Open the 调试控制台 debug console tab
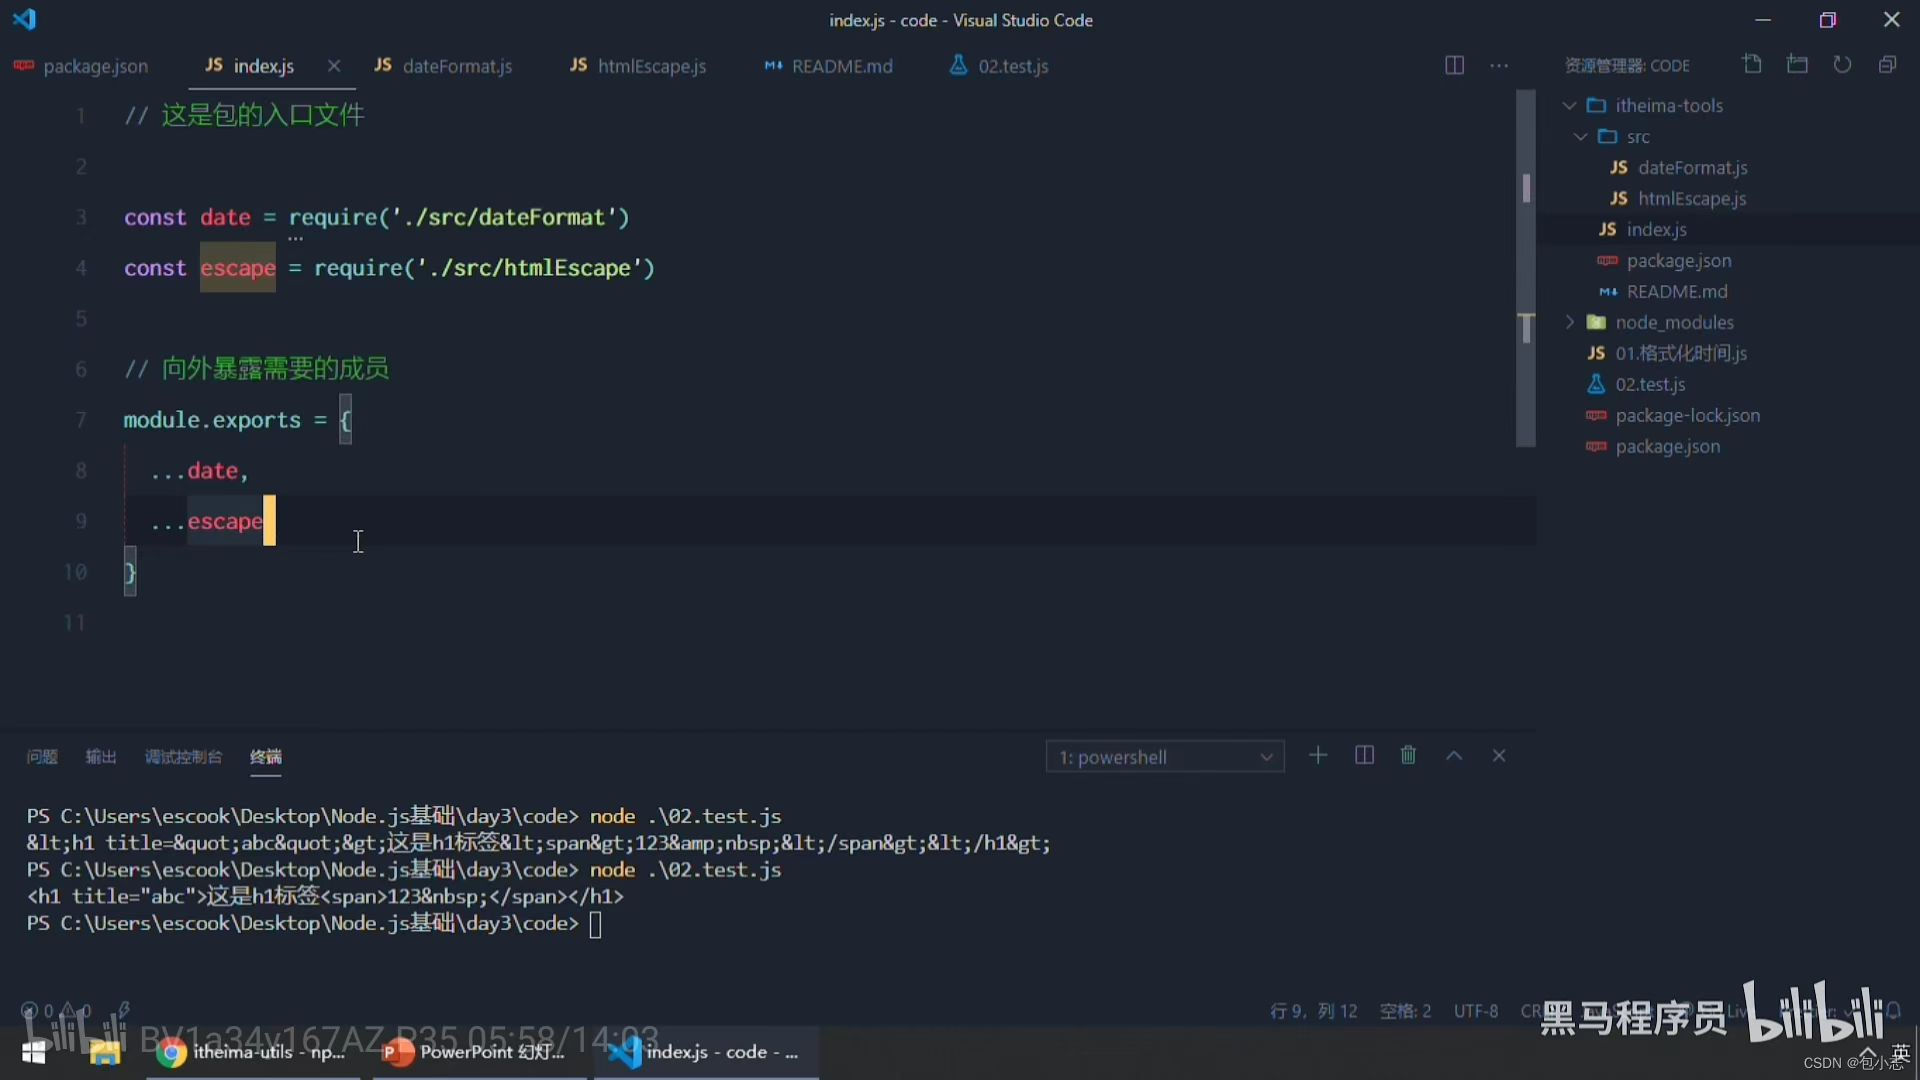Screen dimensions: 1920x1080 183,757
